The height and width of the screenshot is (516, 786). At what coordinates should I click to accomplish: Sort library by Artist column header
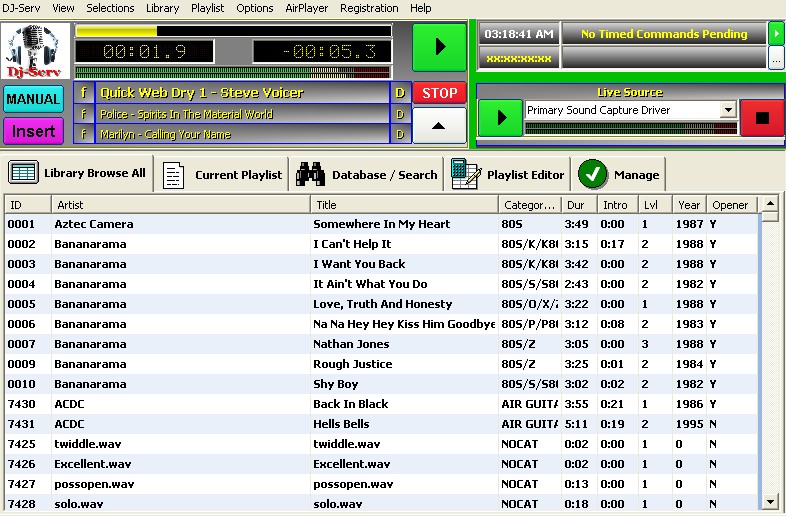tap(180, 205)
